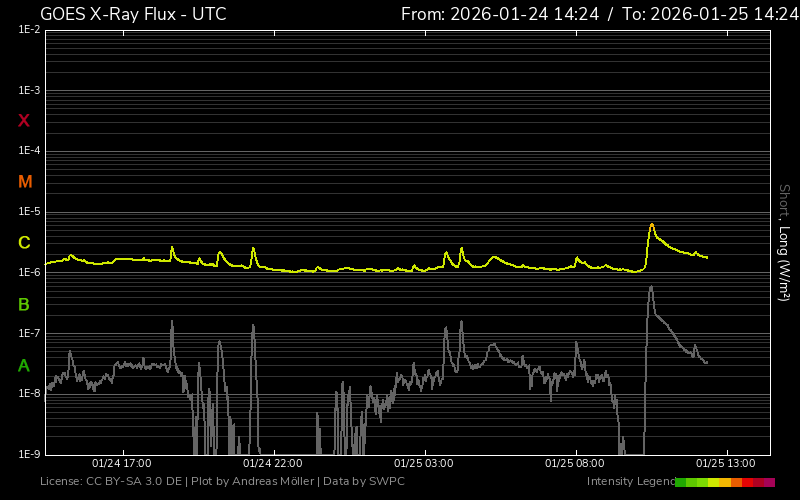800x500 pixels.
Task: Click the '01/24 17:00' time axis label
Action: pos(121,463)
